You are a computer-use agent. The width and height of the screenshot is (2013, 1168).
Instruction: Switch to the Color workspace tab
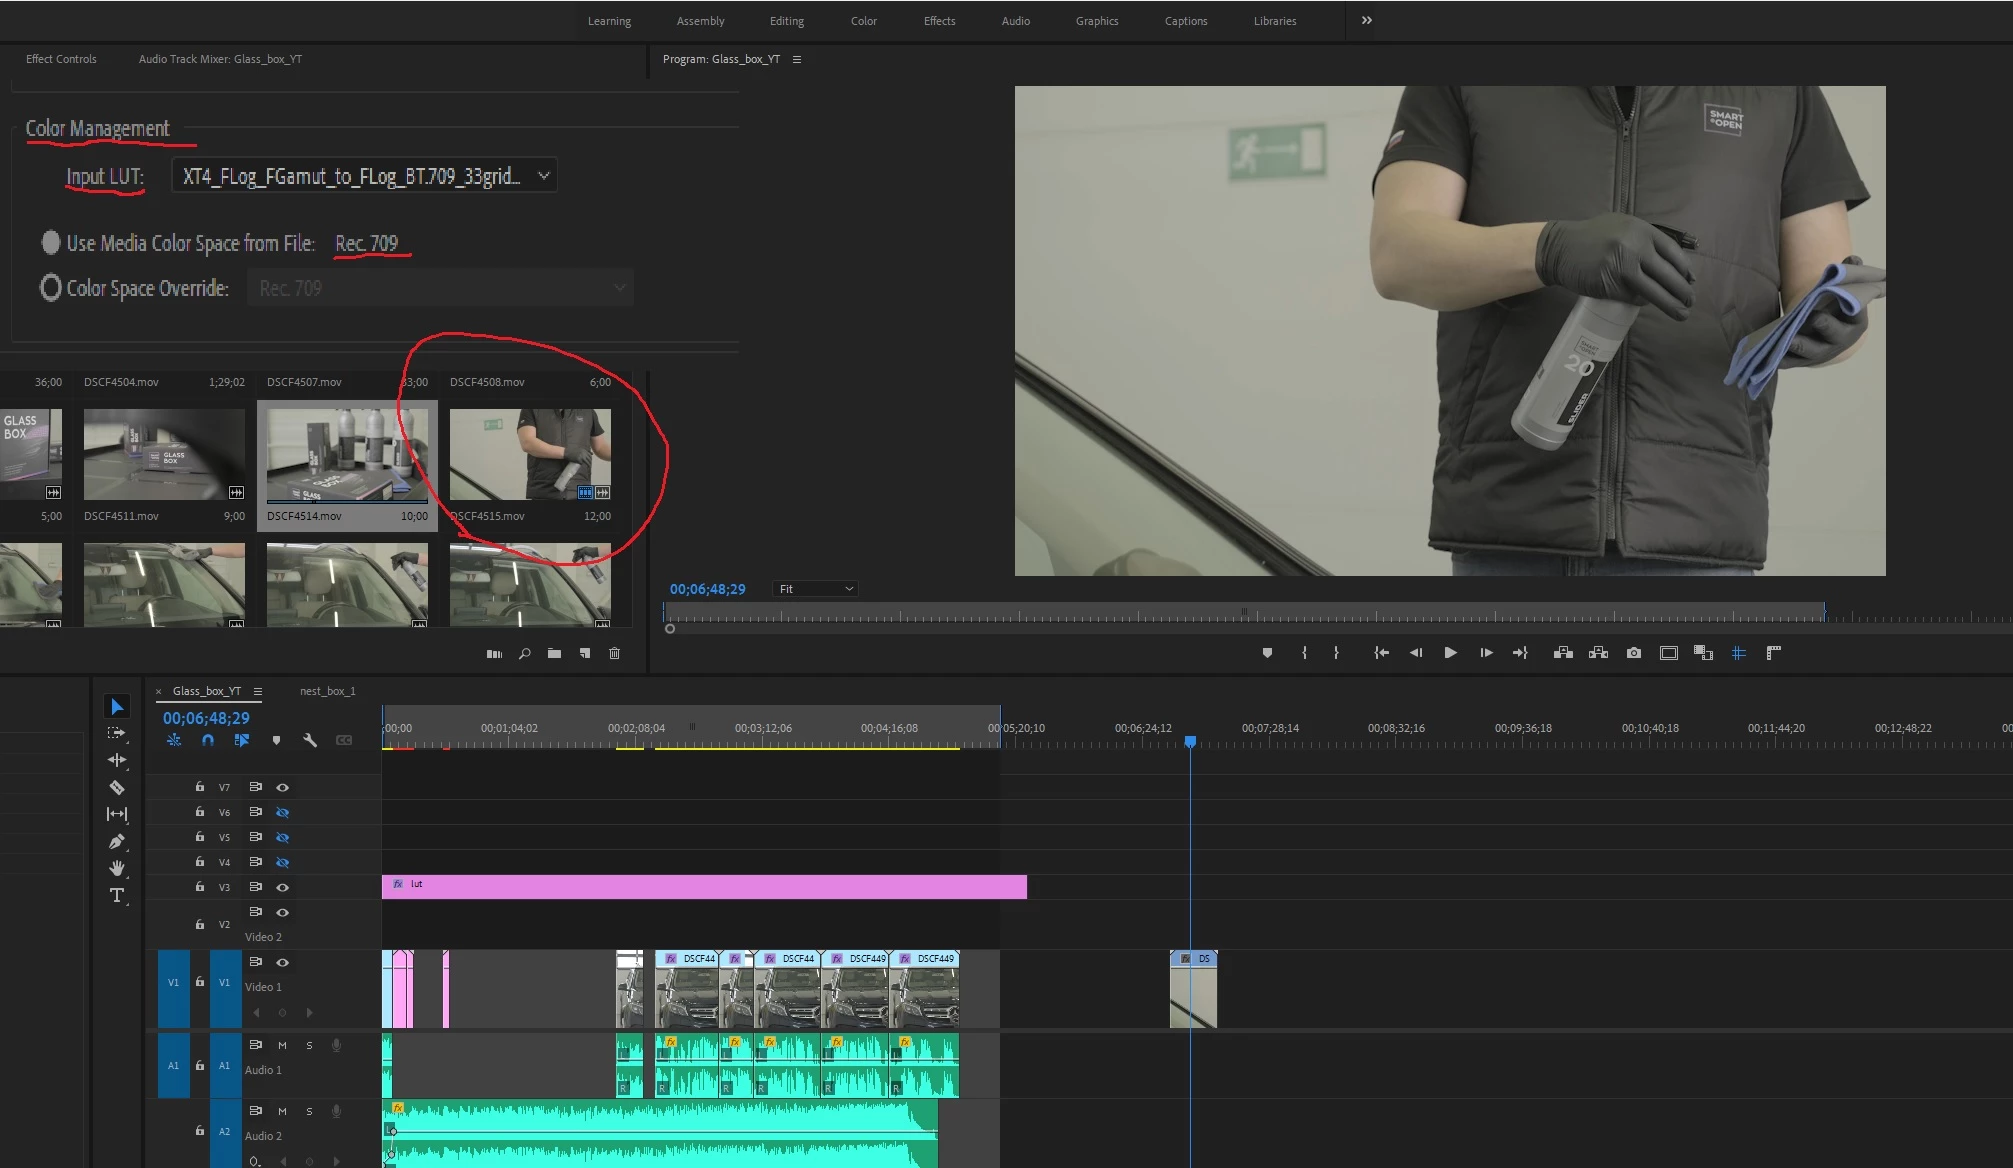tap(863, 21)
